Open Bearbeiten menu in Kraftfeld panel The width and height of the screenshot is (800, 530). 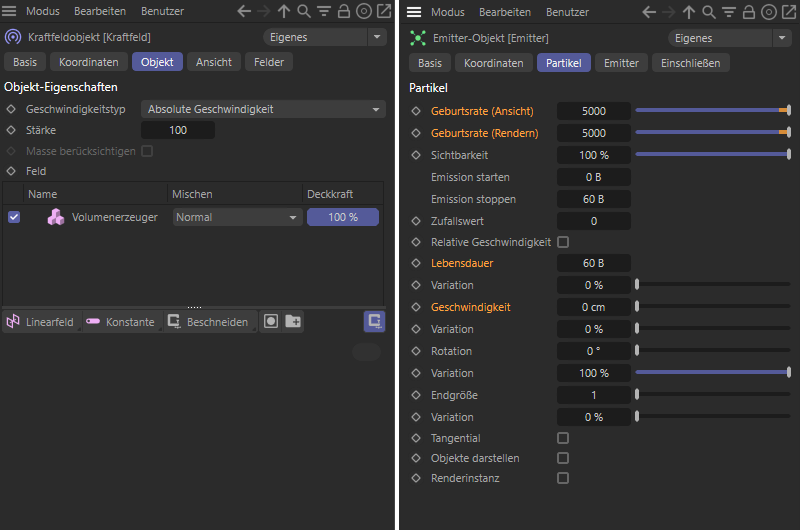click(99, 11)
